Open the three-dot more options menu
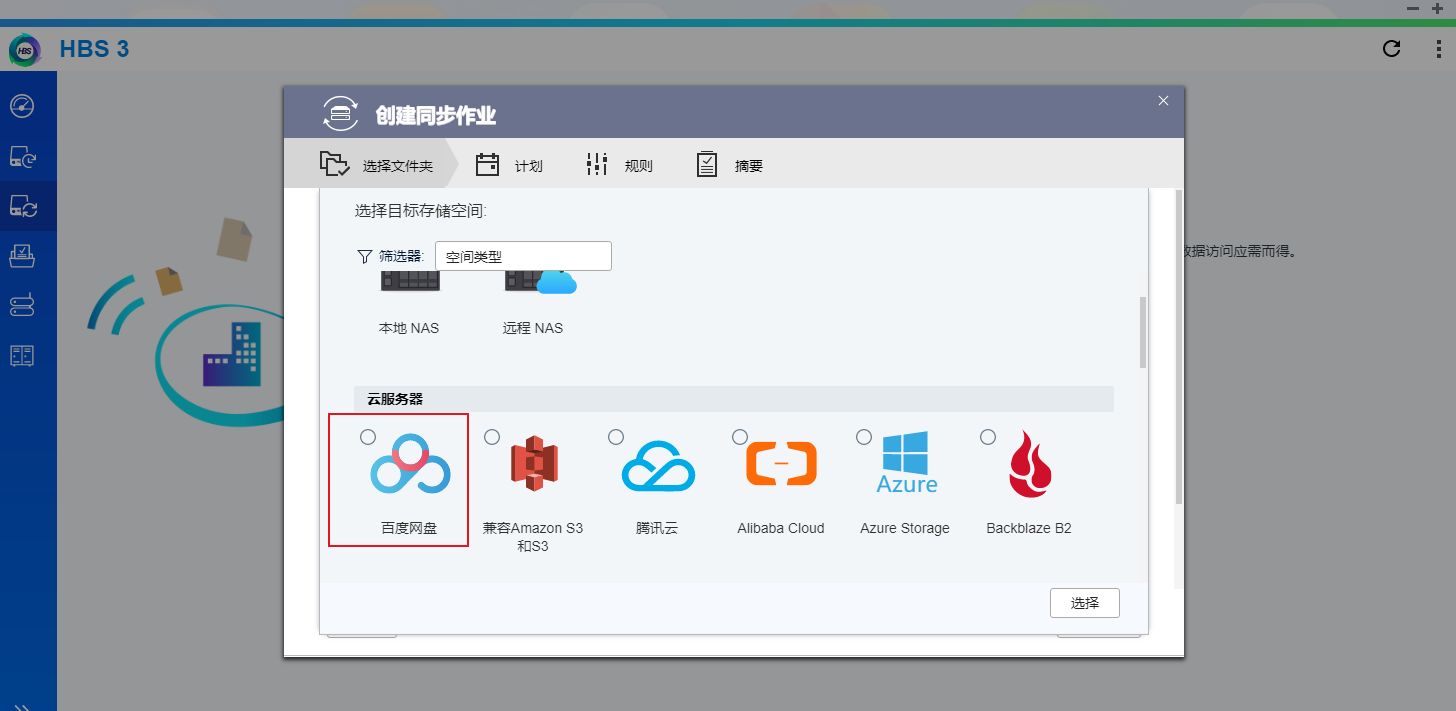 click(x=1438, y=49)
